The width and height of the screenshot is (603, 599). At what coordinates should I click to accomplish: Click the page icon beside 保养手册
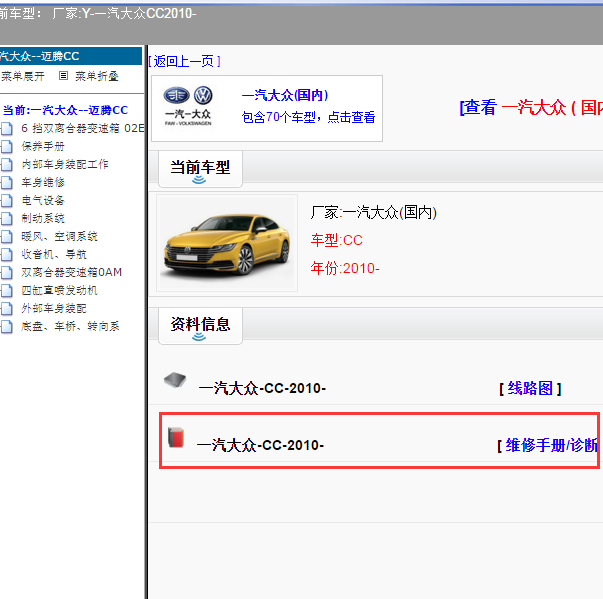pos(7,146)
